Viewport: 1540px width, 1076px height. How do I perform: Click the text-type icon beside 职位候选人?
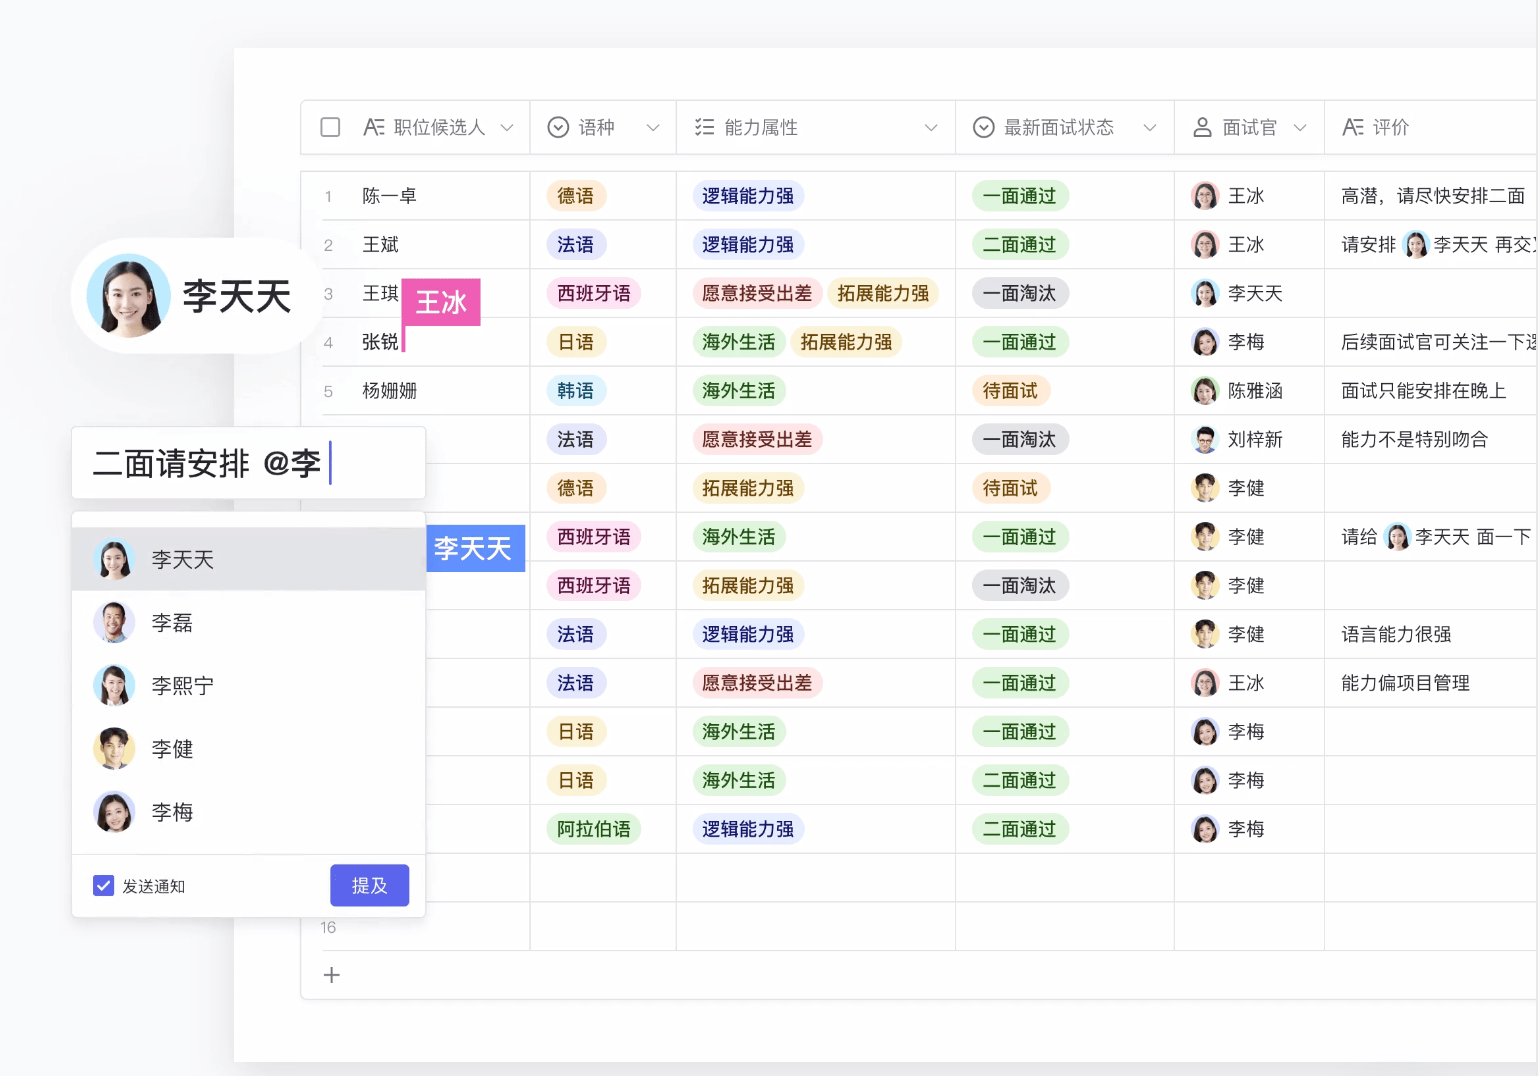coord(373,127)
